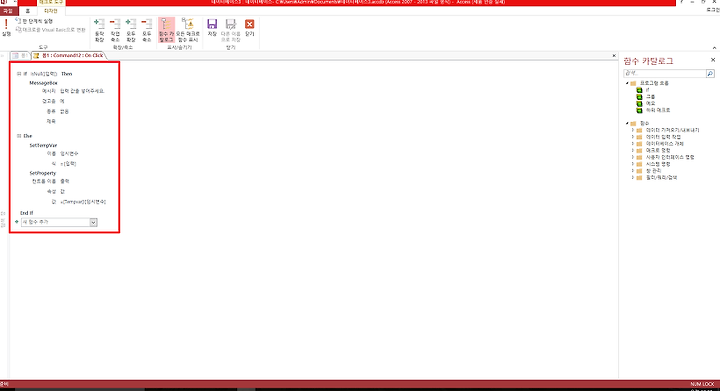Expand 창 관리 folder
This screenshot has width=720, height=391.
tap(633, 171)
